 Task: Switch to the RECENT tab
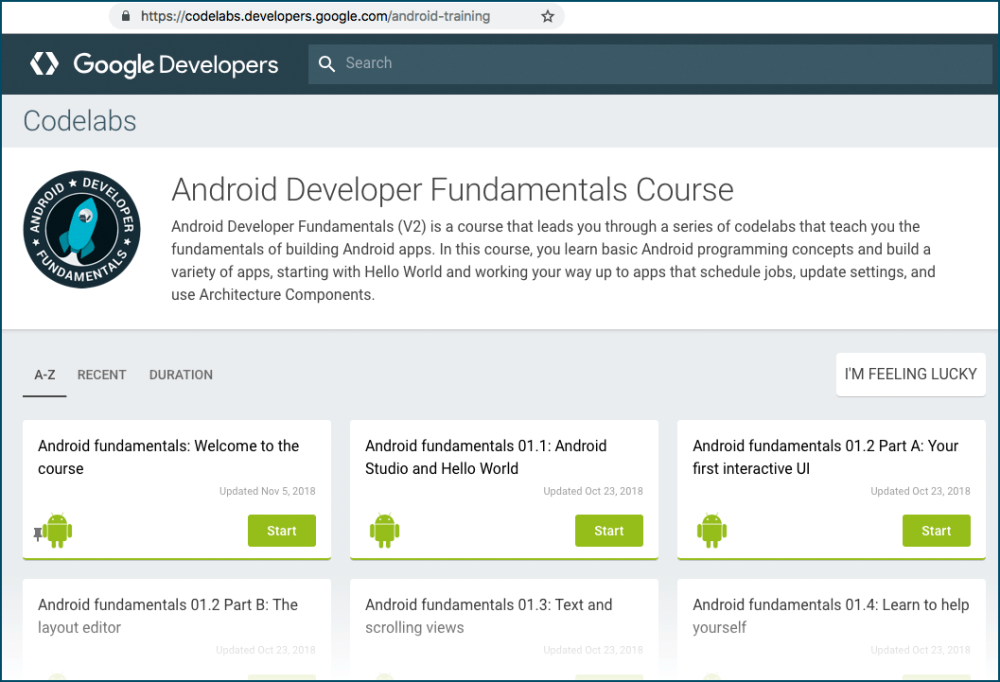click(x=101, y=374)
